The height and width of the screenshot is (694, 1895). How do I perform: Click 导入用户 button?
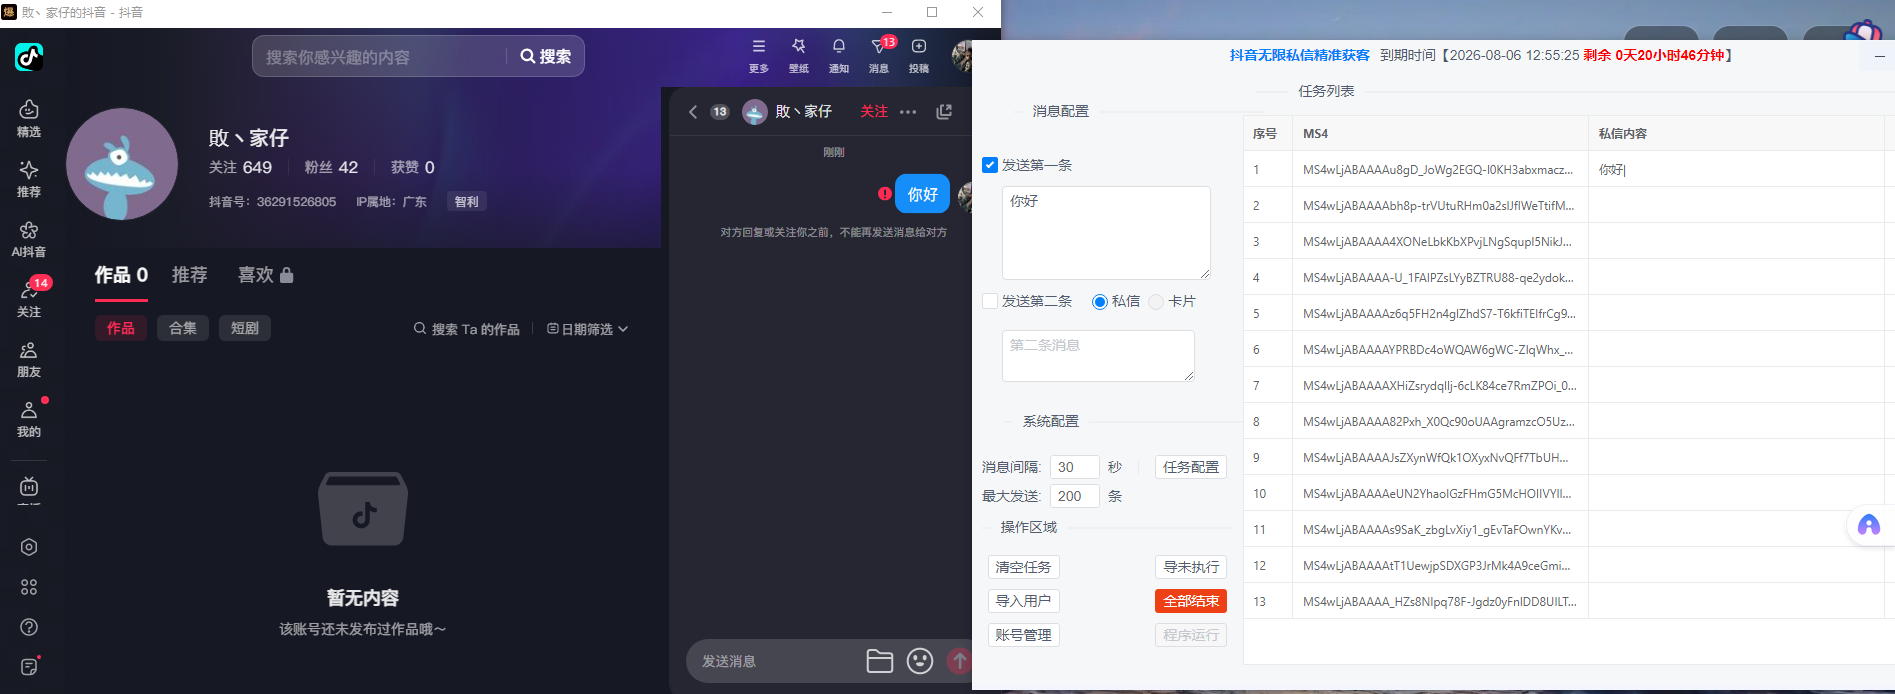pos(1023,601)
